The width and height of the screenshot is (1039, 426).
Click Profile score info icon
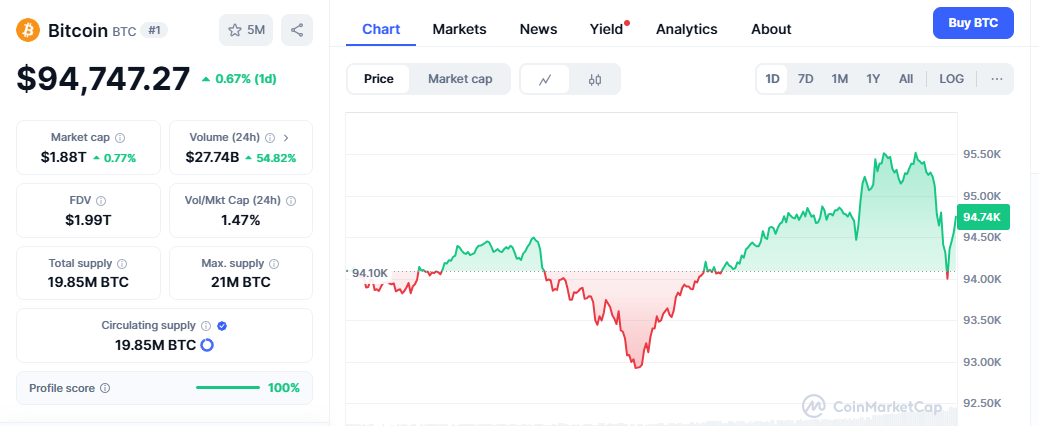105,388
